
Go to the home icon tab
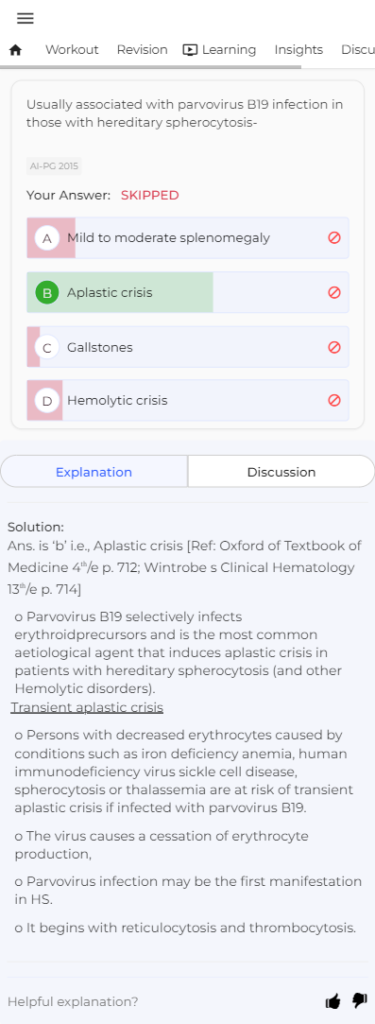coord(15,50)
